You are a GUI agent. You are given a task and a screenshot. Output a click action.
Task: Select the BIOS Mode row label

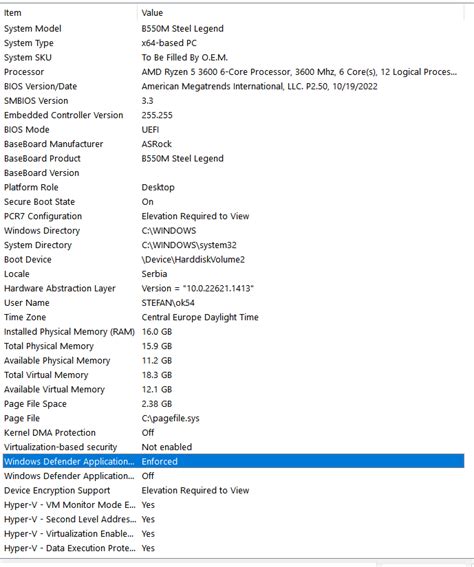pyautogui.click(x=27, y=130)
